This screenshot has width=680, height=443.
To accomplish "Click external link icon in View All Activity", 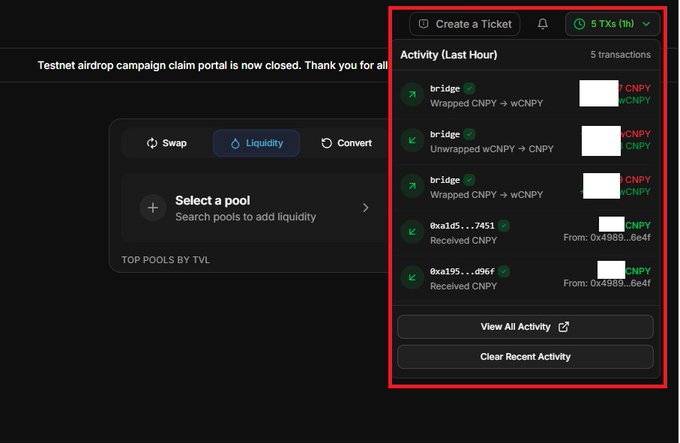I will (563, 327).
